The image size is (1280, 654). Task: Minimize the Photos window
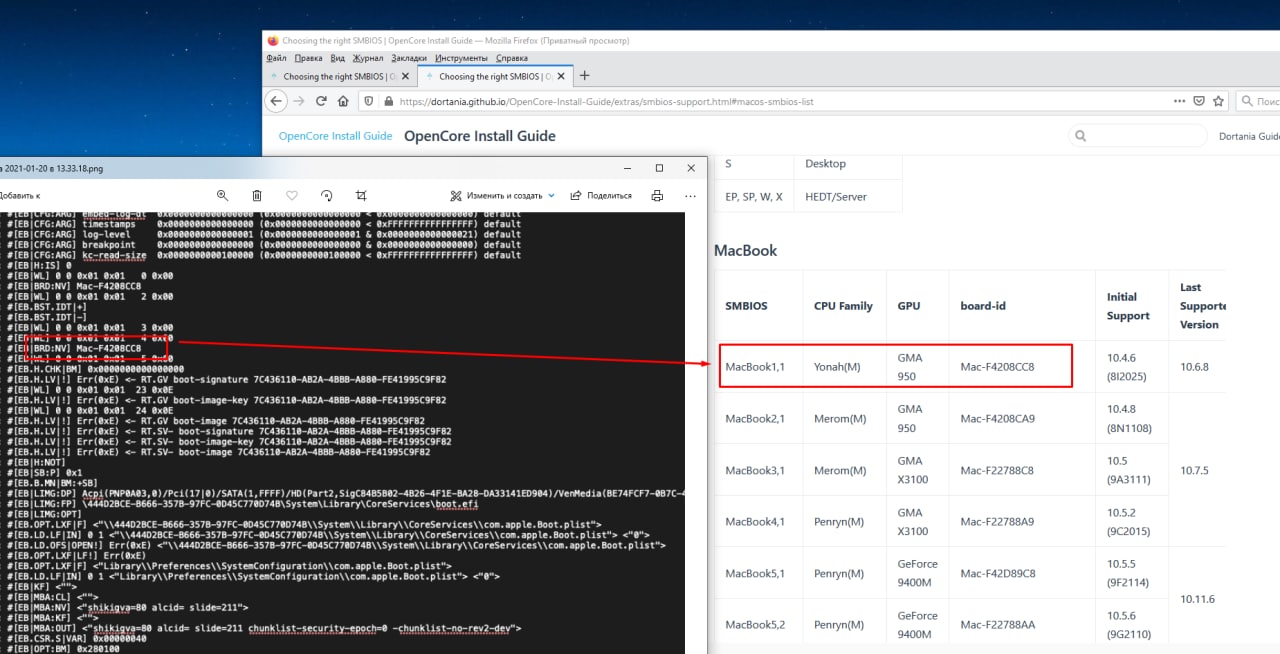tap(627, 168)
